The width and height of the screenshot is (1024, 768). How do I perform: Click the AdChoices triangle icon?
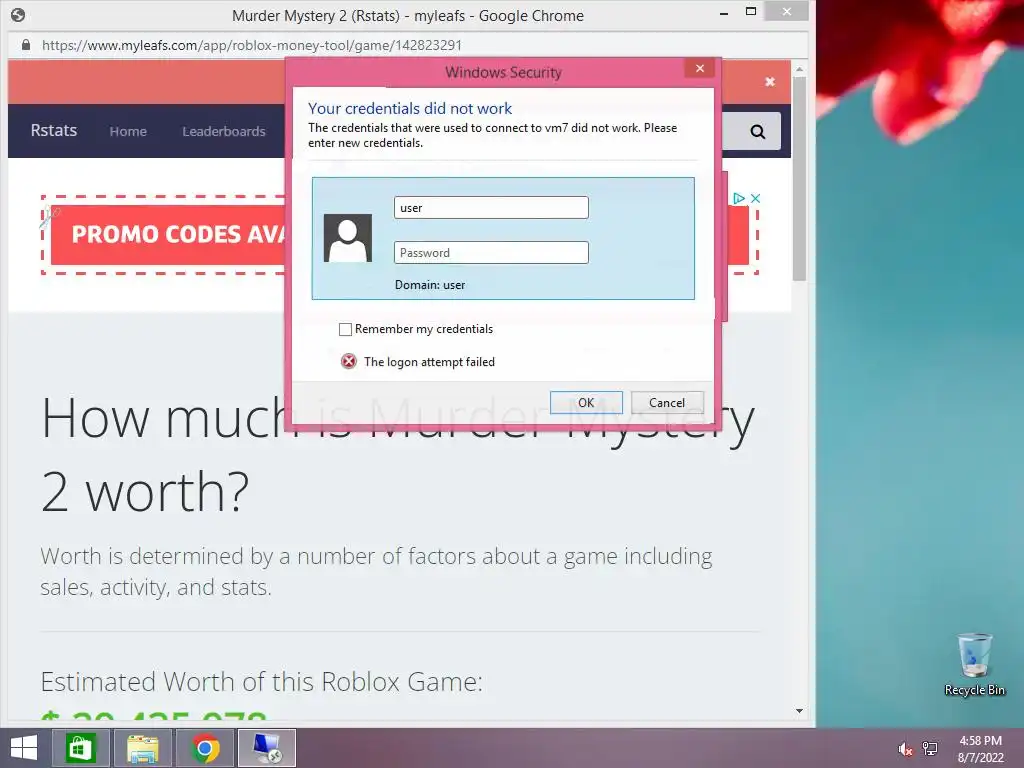pyautogui.click(x=739, y=198)
